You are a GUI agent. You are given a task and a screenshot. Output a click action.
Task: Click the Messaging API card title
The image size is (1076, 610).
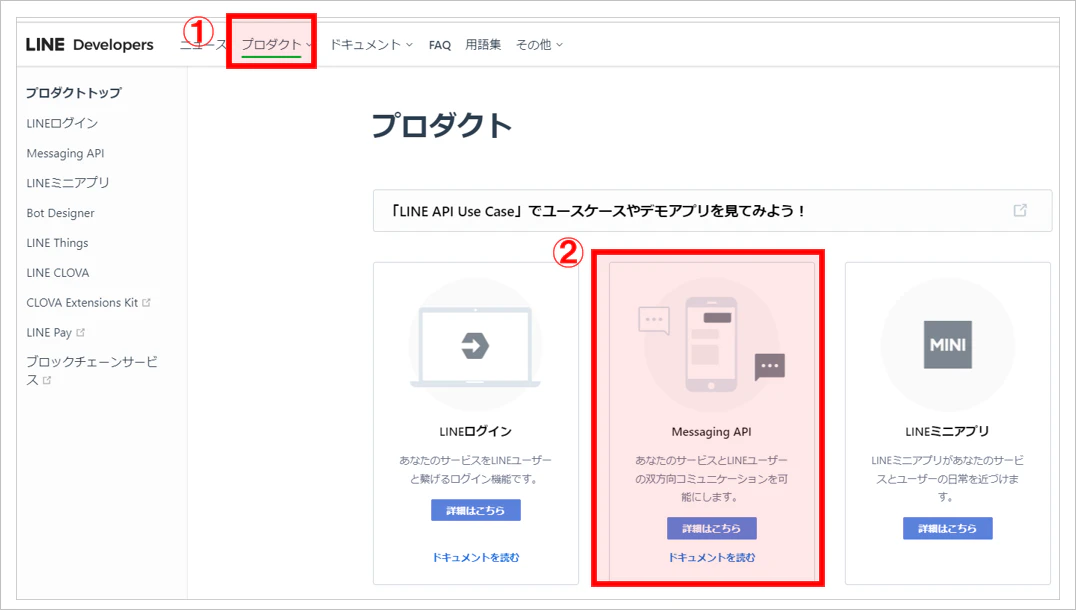click(x=712, y=432)
